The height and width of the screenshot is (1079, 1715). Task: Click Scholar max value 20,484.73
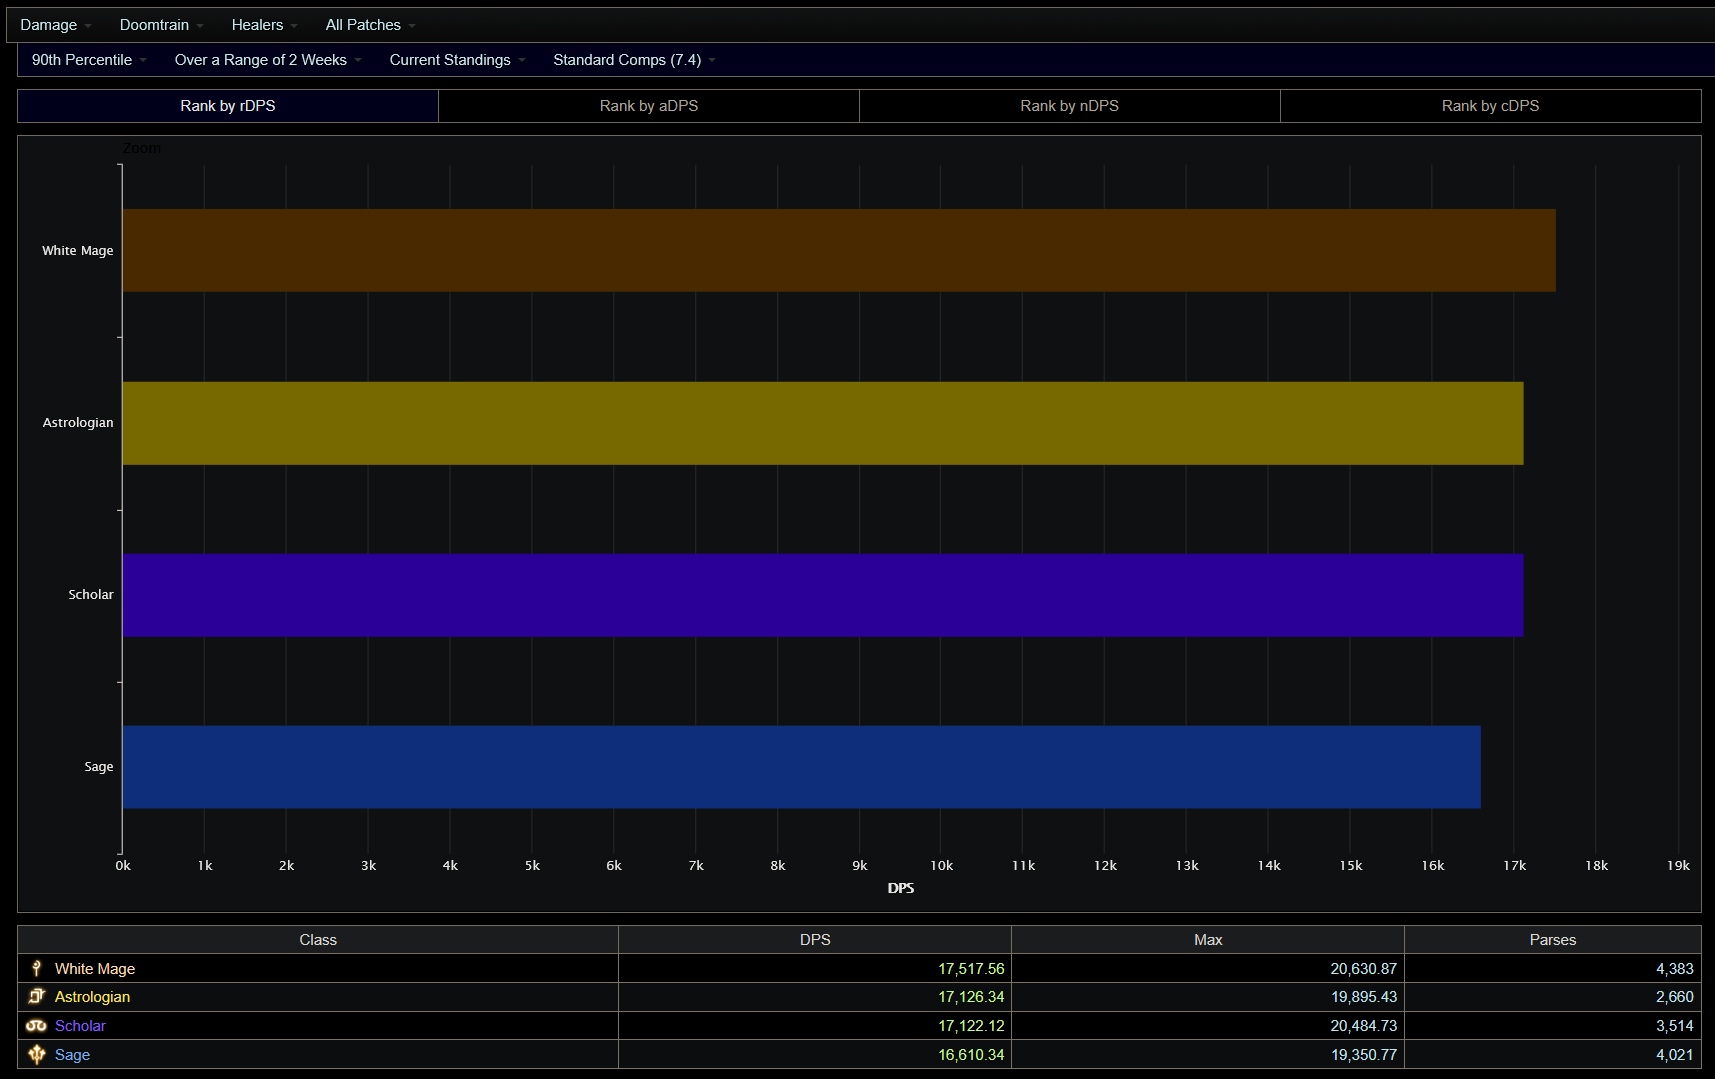click(1364, 1025)
